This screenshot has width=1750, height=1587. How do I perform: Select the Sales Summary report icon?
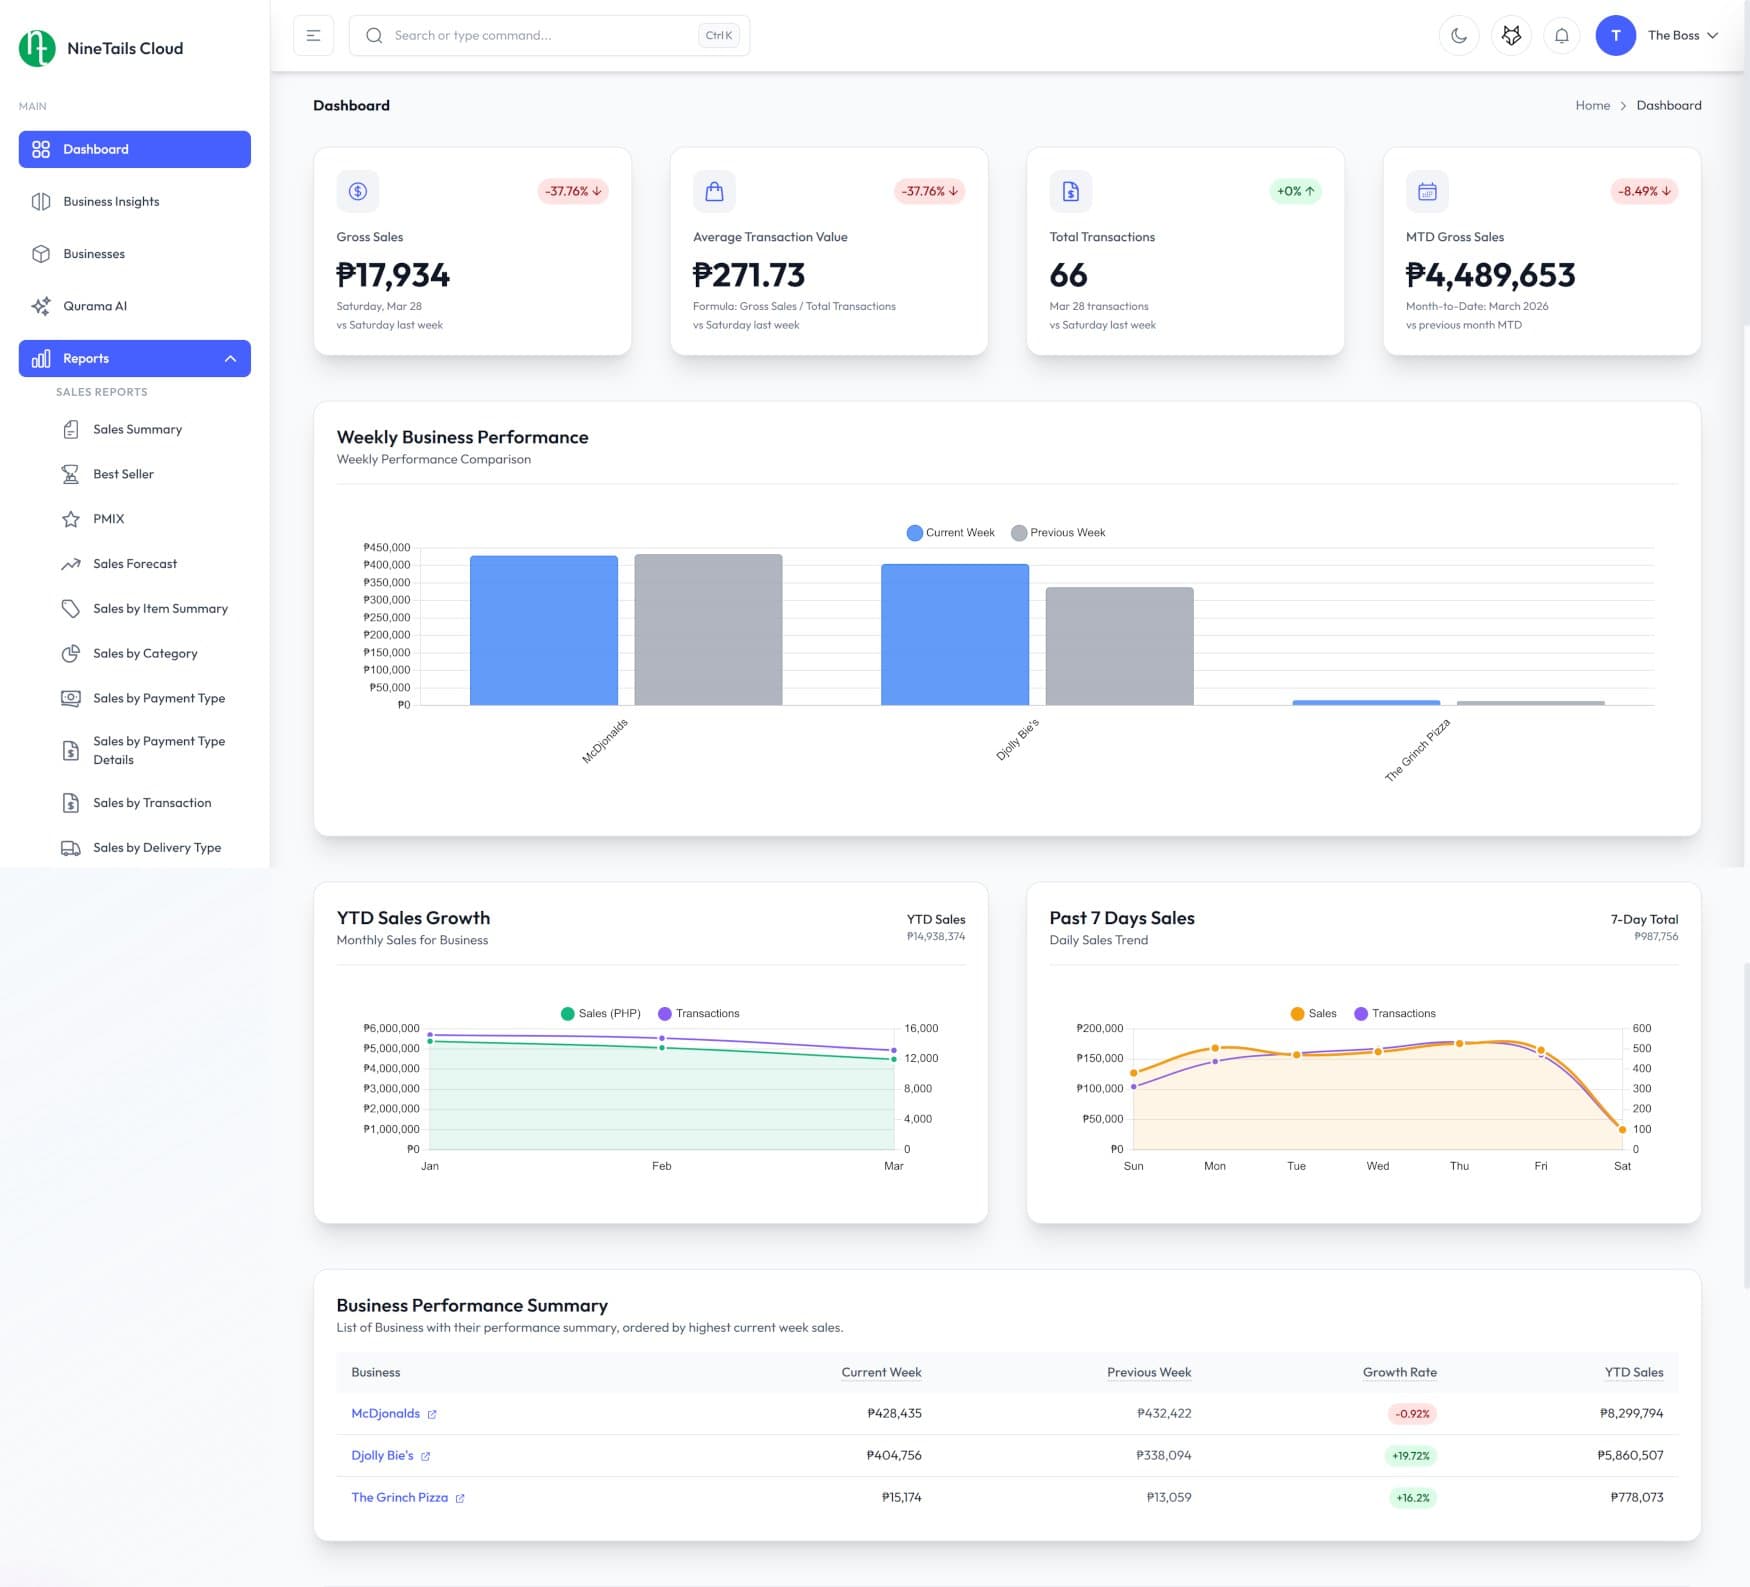click(x=70, y=428)
